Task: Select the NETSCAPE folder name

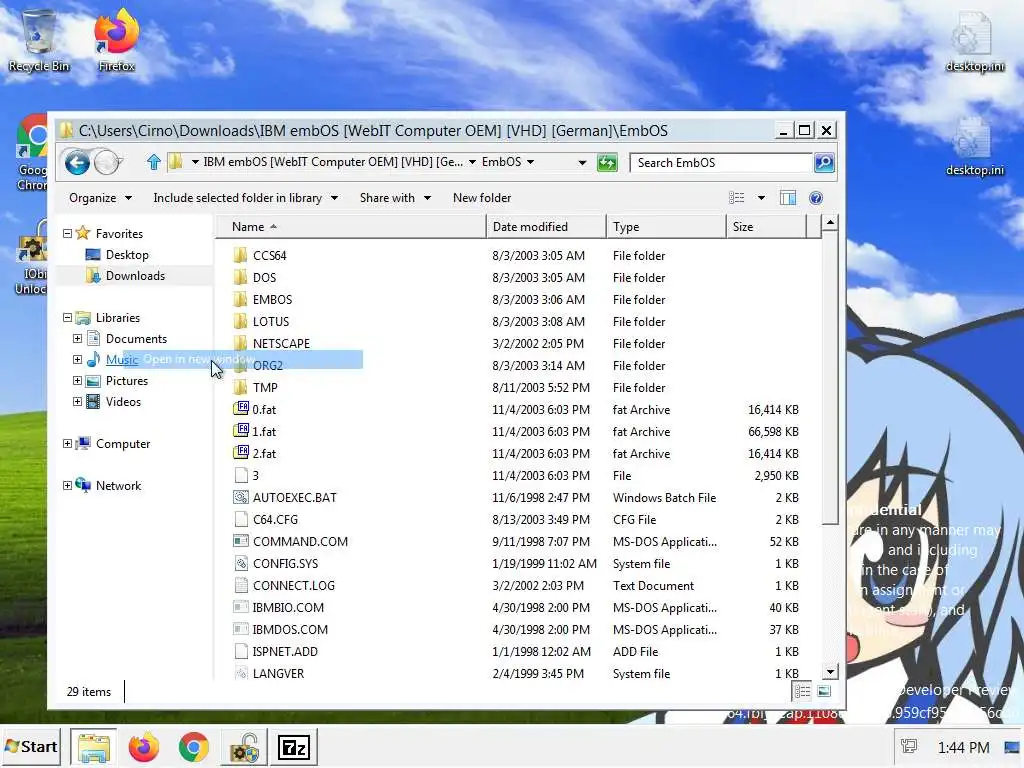Action: pos(281,344)
